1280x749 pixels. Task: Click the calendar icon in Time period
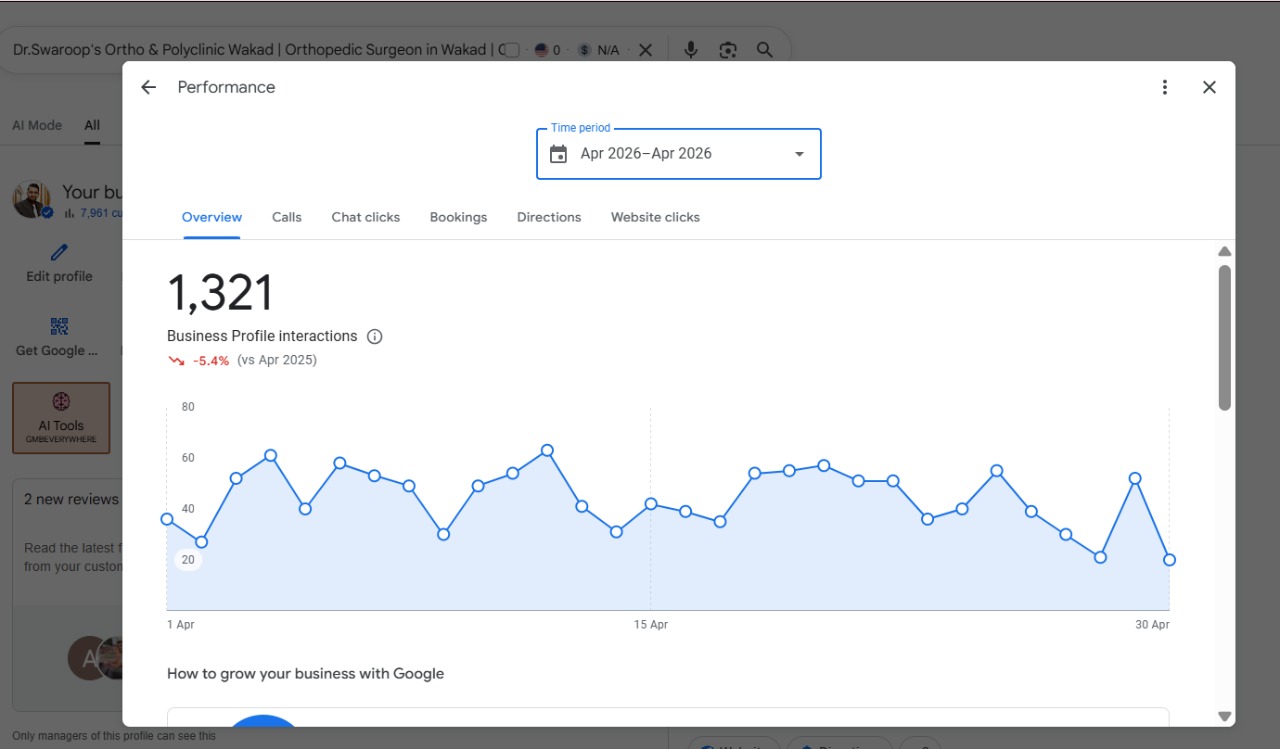click(559, 154)
